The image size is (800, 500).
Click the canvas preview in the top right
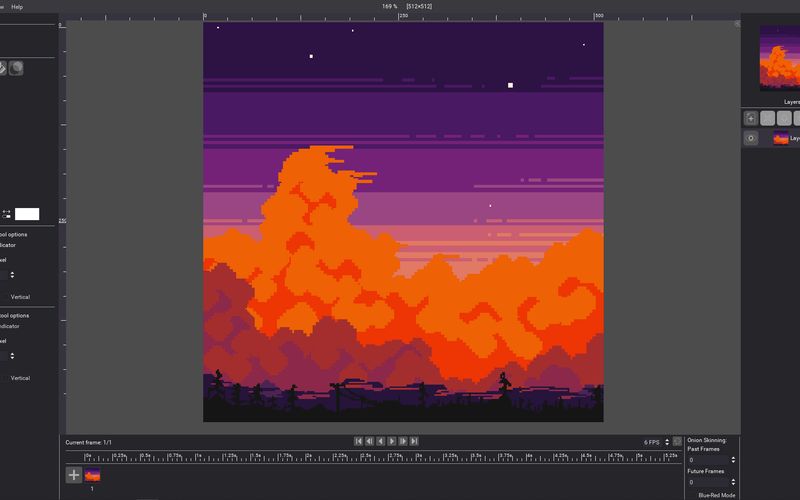pos(780,58)
